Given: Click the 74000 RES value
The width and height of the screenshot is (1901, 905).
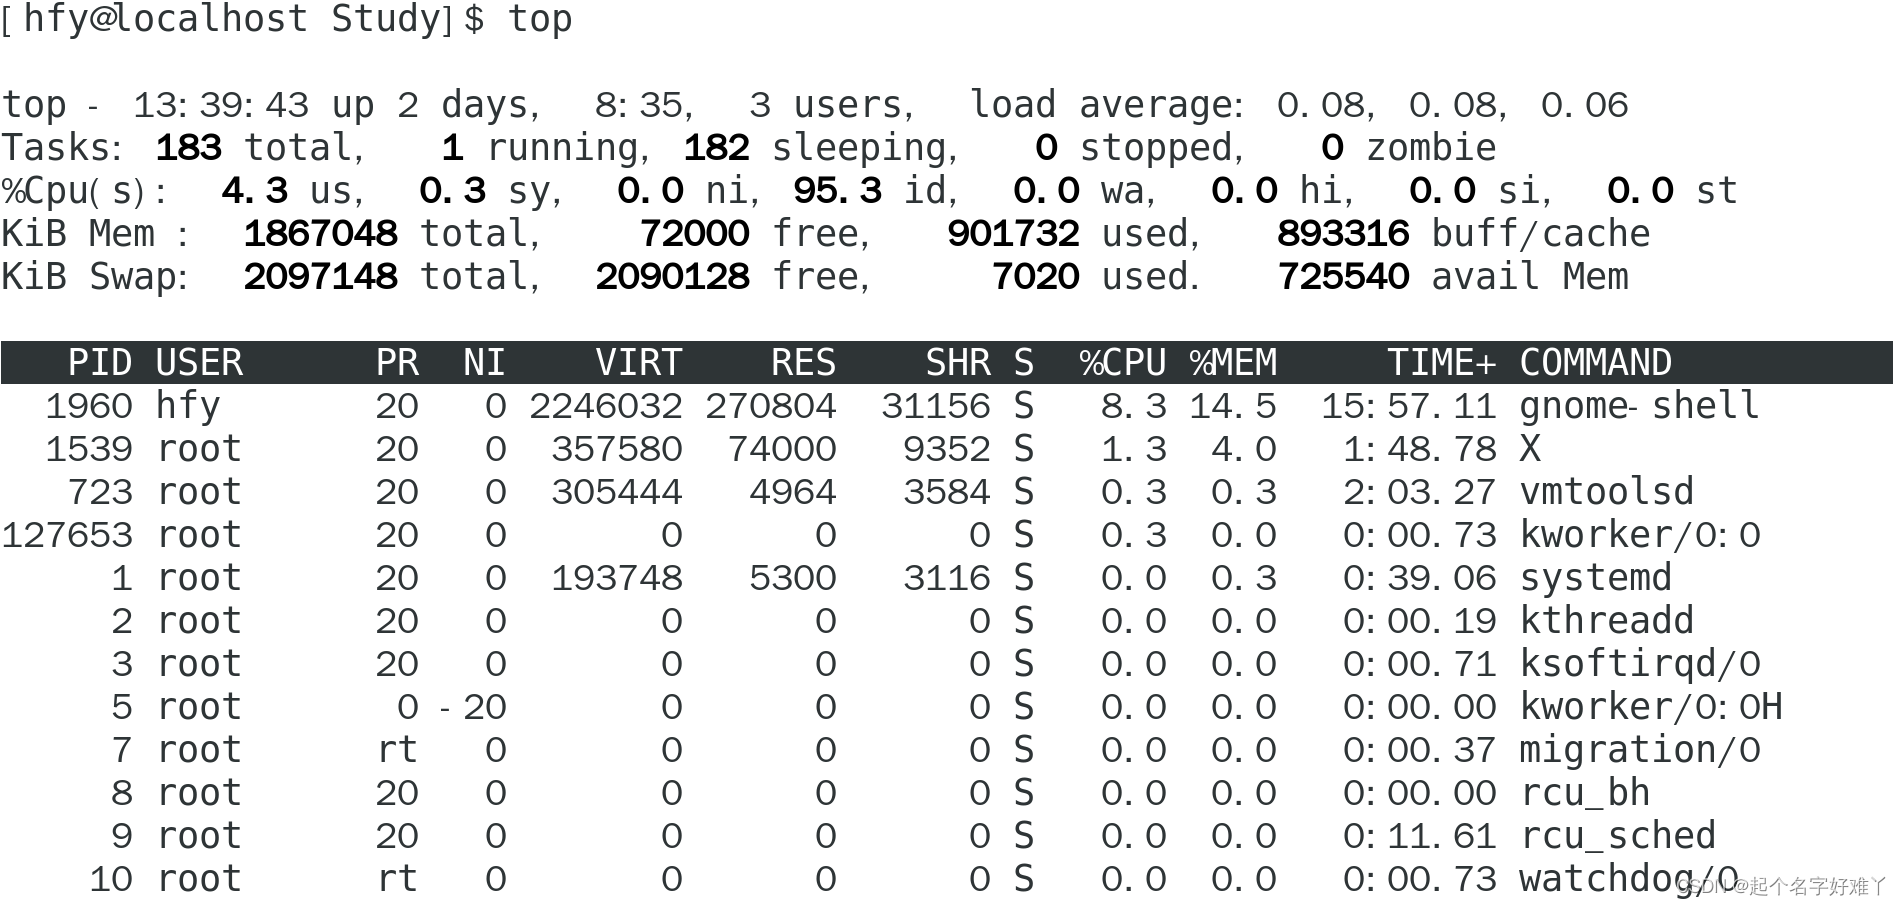Looking at the screenshot, I should (x=781, y=449).
